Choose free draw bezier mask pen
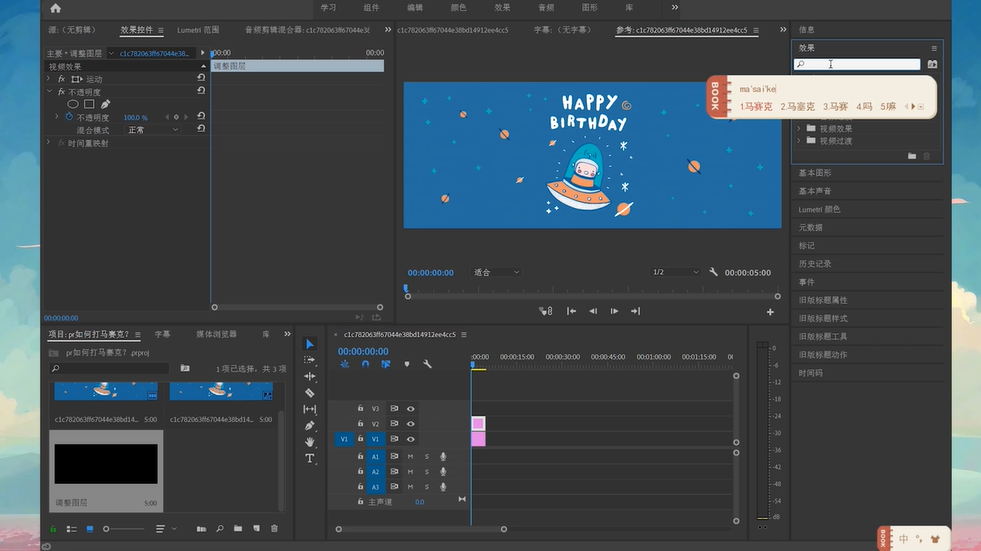 (x=105, y=104)
